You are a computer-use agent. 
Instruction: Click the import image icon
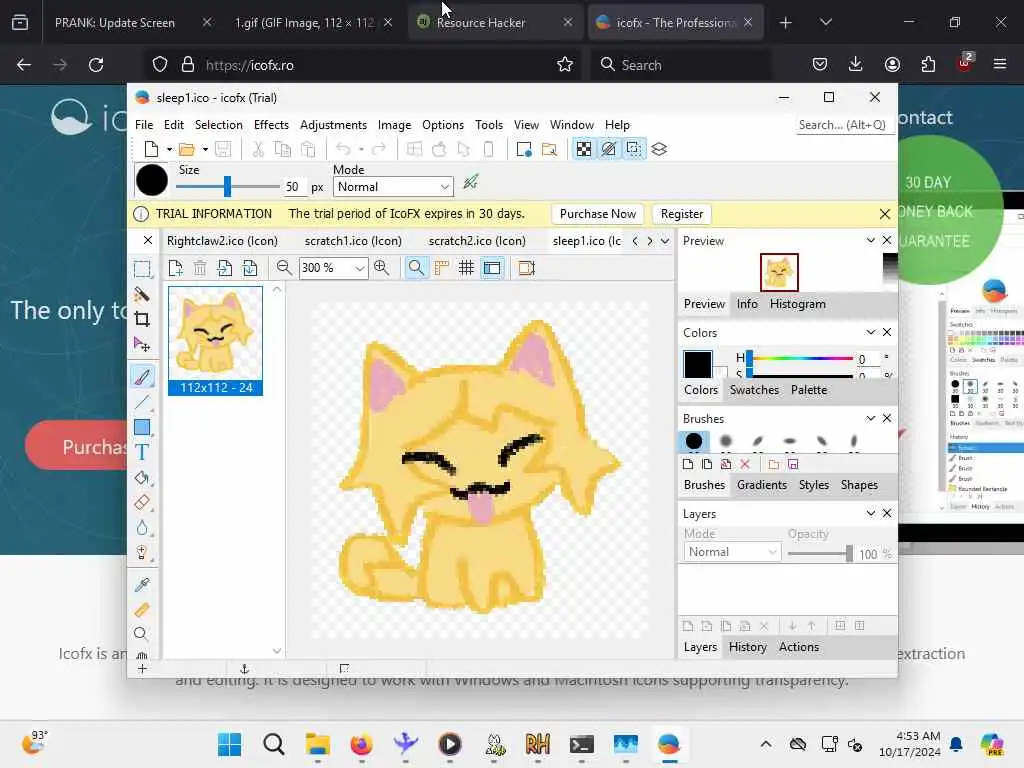coord(225,268)
